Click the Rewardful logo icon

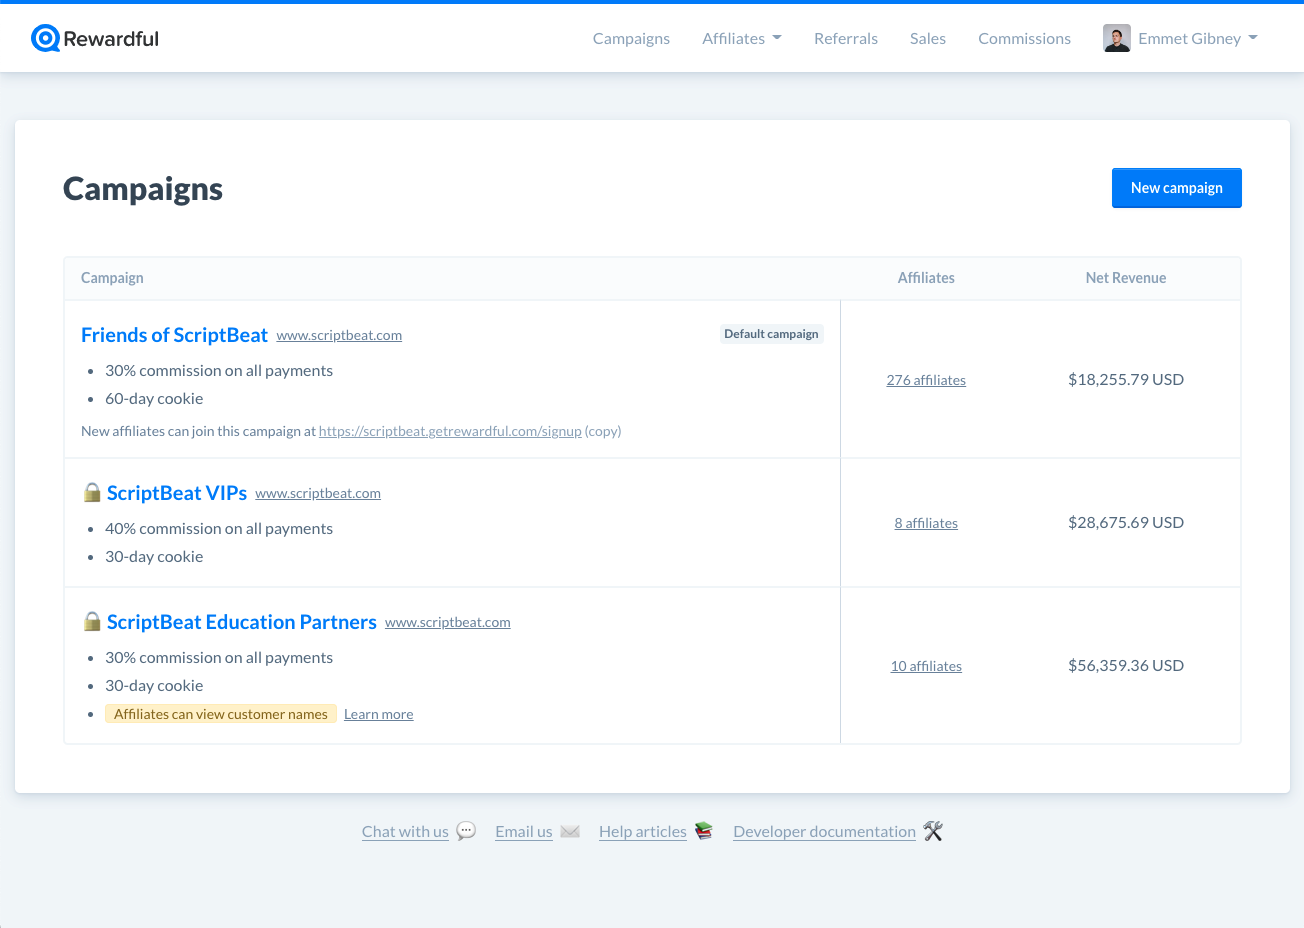(45, 38)
